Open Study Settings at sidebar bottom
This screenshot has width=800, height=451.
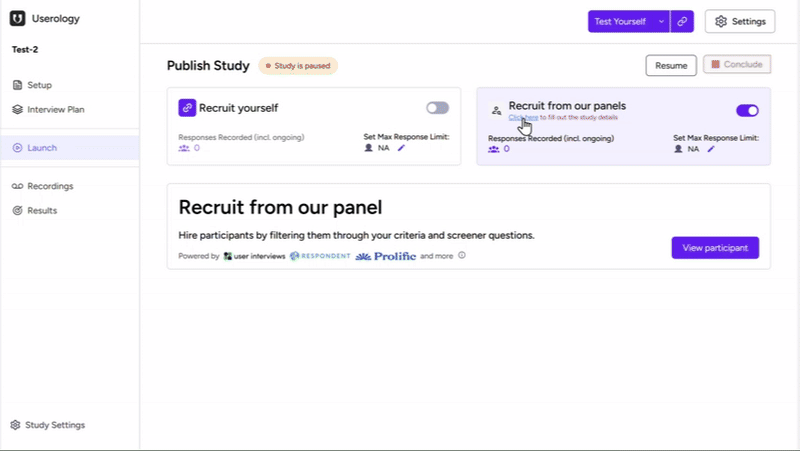(54, 425)
